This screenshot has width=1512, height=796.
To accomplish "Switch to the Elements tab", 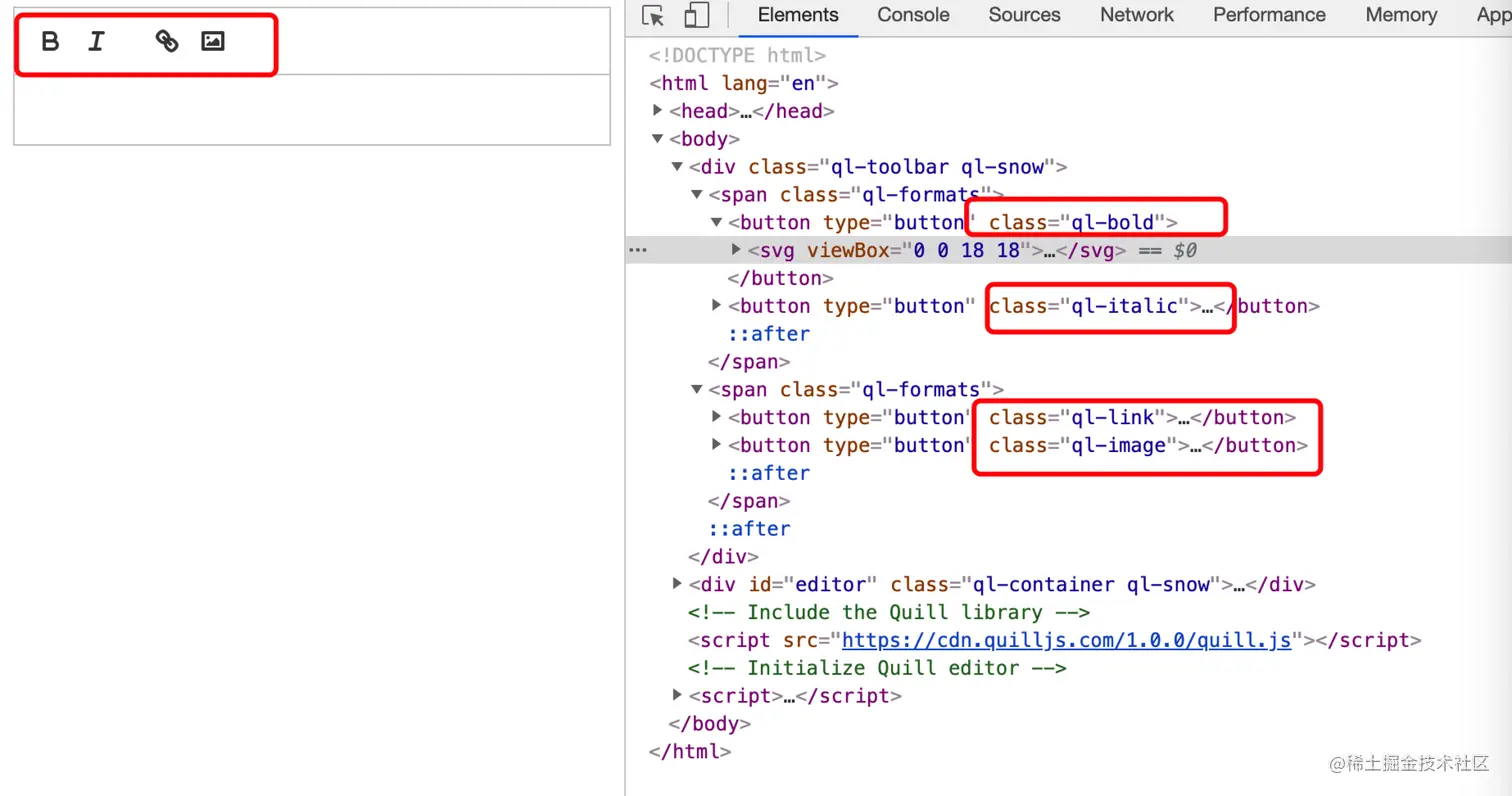I will [x=798, y=15].
